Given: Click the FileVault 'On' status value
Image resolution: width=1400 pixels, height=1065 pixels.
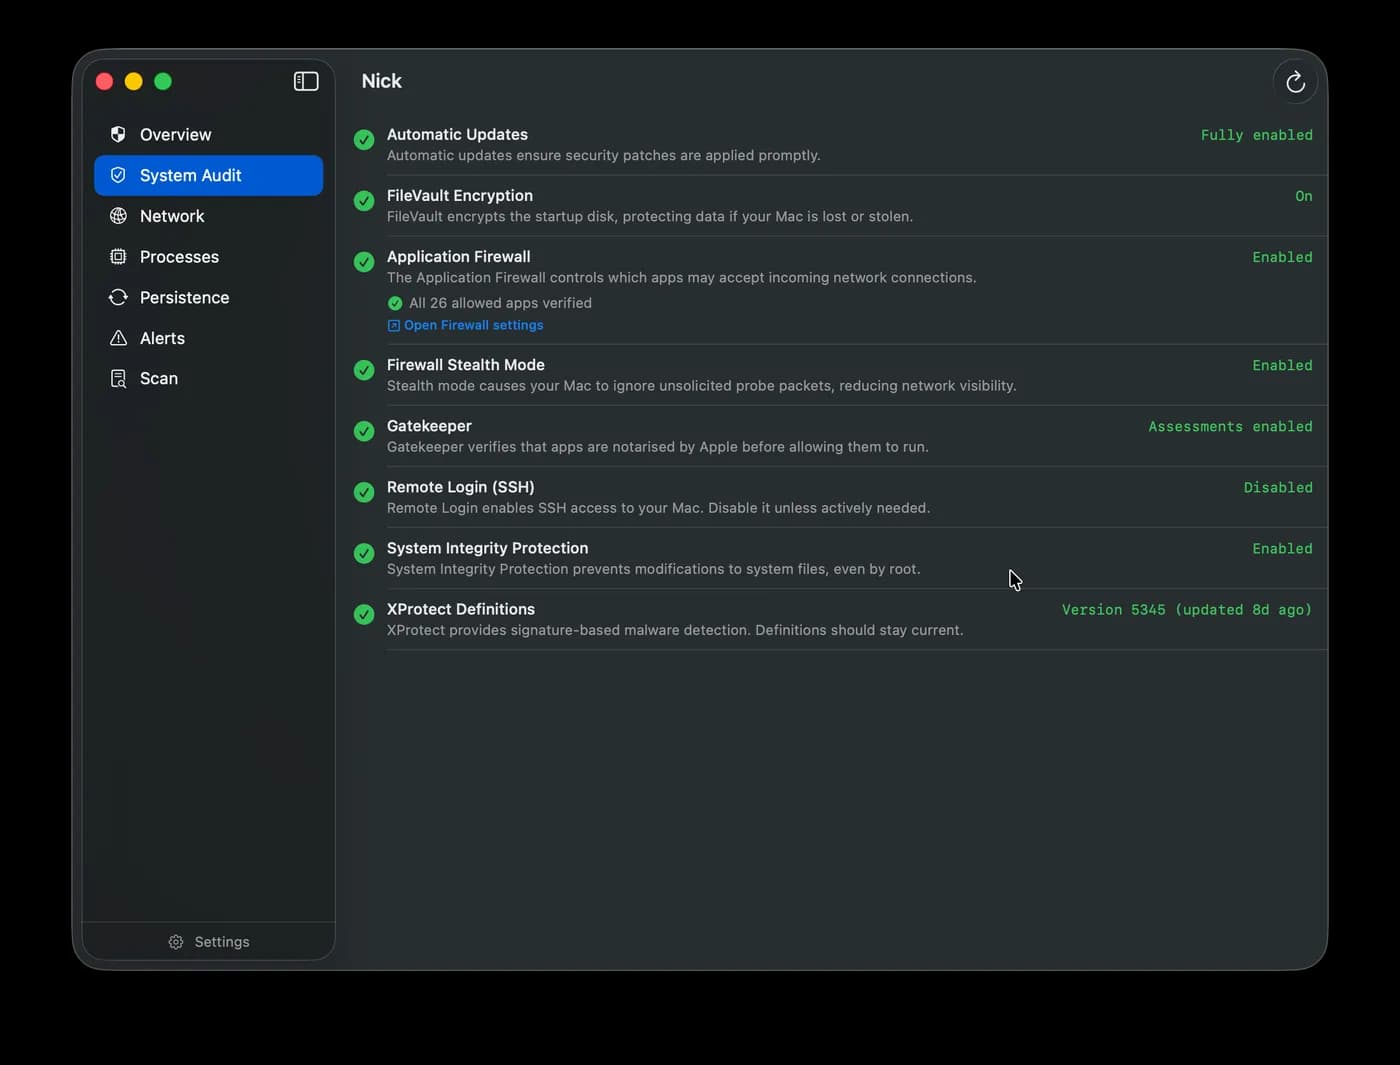Looking at the screenshot, I should [x=1303, y=196].
